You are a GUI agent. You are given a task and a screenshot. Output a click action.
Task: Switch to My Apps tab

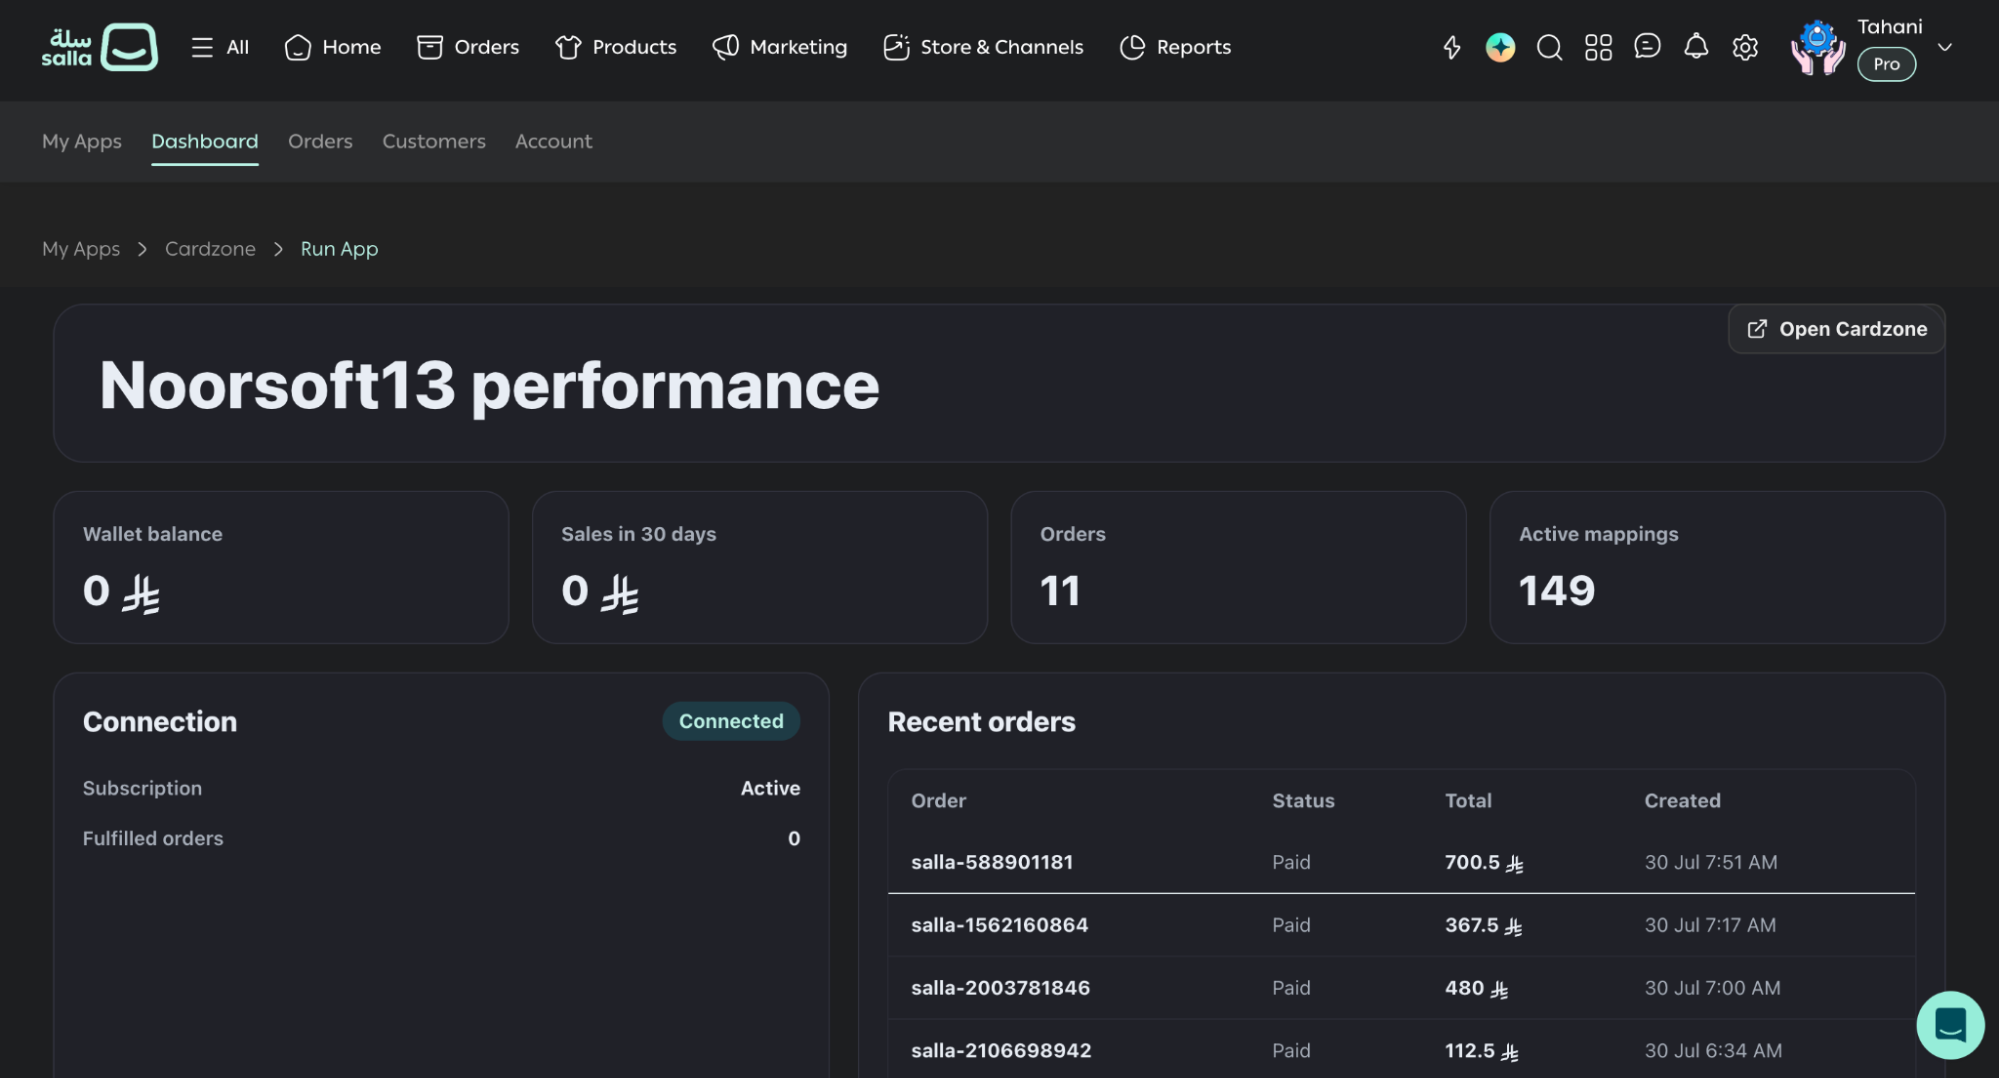point(82,141)
